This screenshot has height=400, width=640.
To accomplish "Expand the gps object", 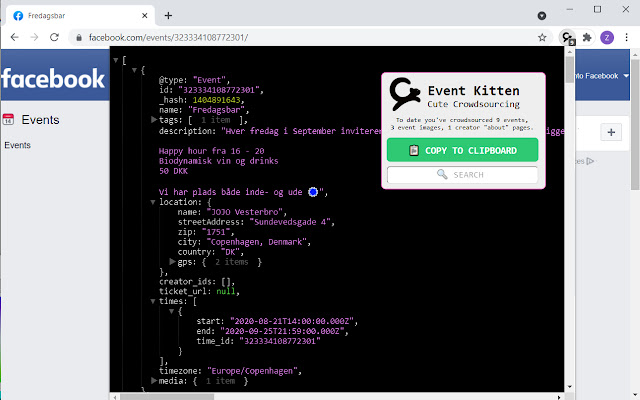I will tap(173, 262).
